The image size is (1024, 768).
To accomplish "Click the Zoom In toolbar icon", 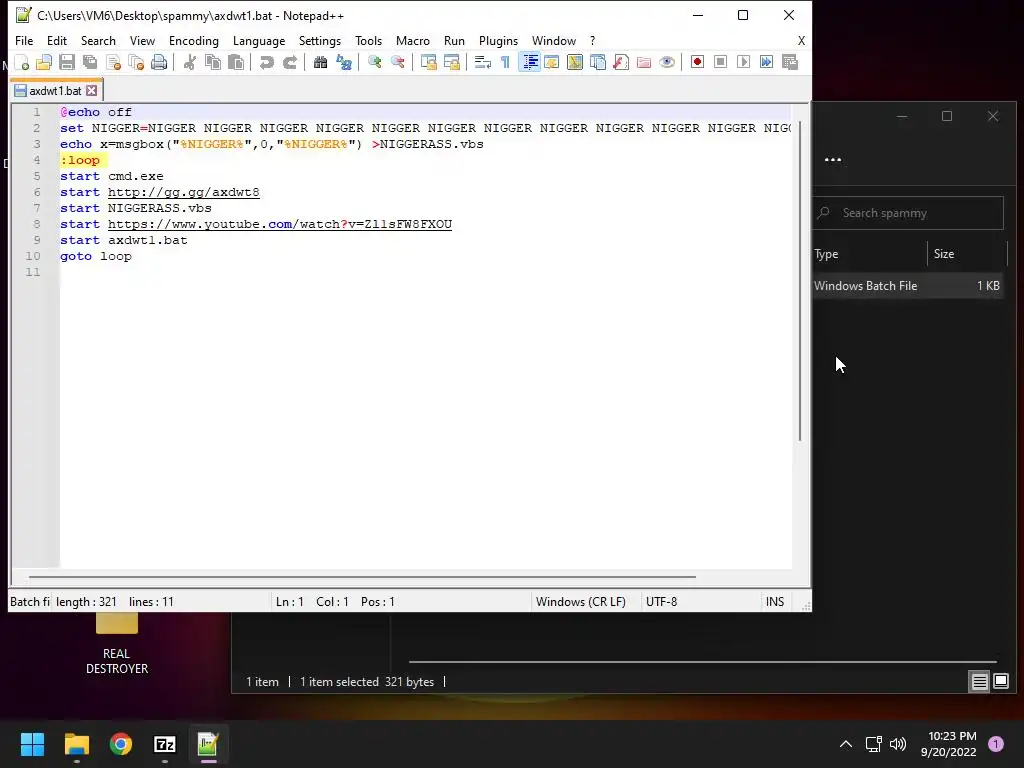I will point(374,62).
